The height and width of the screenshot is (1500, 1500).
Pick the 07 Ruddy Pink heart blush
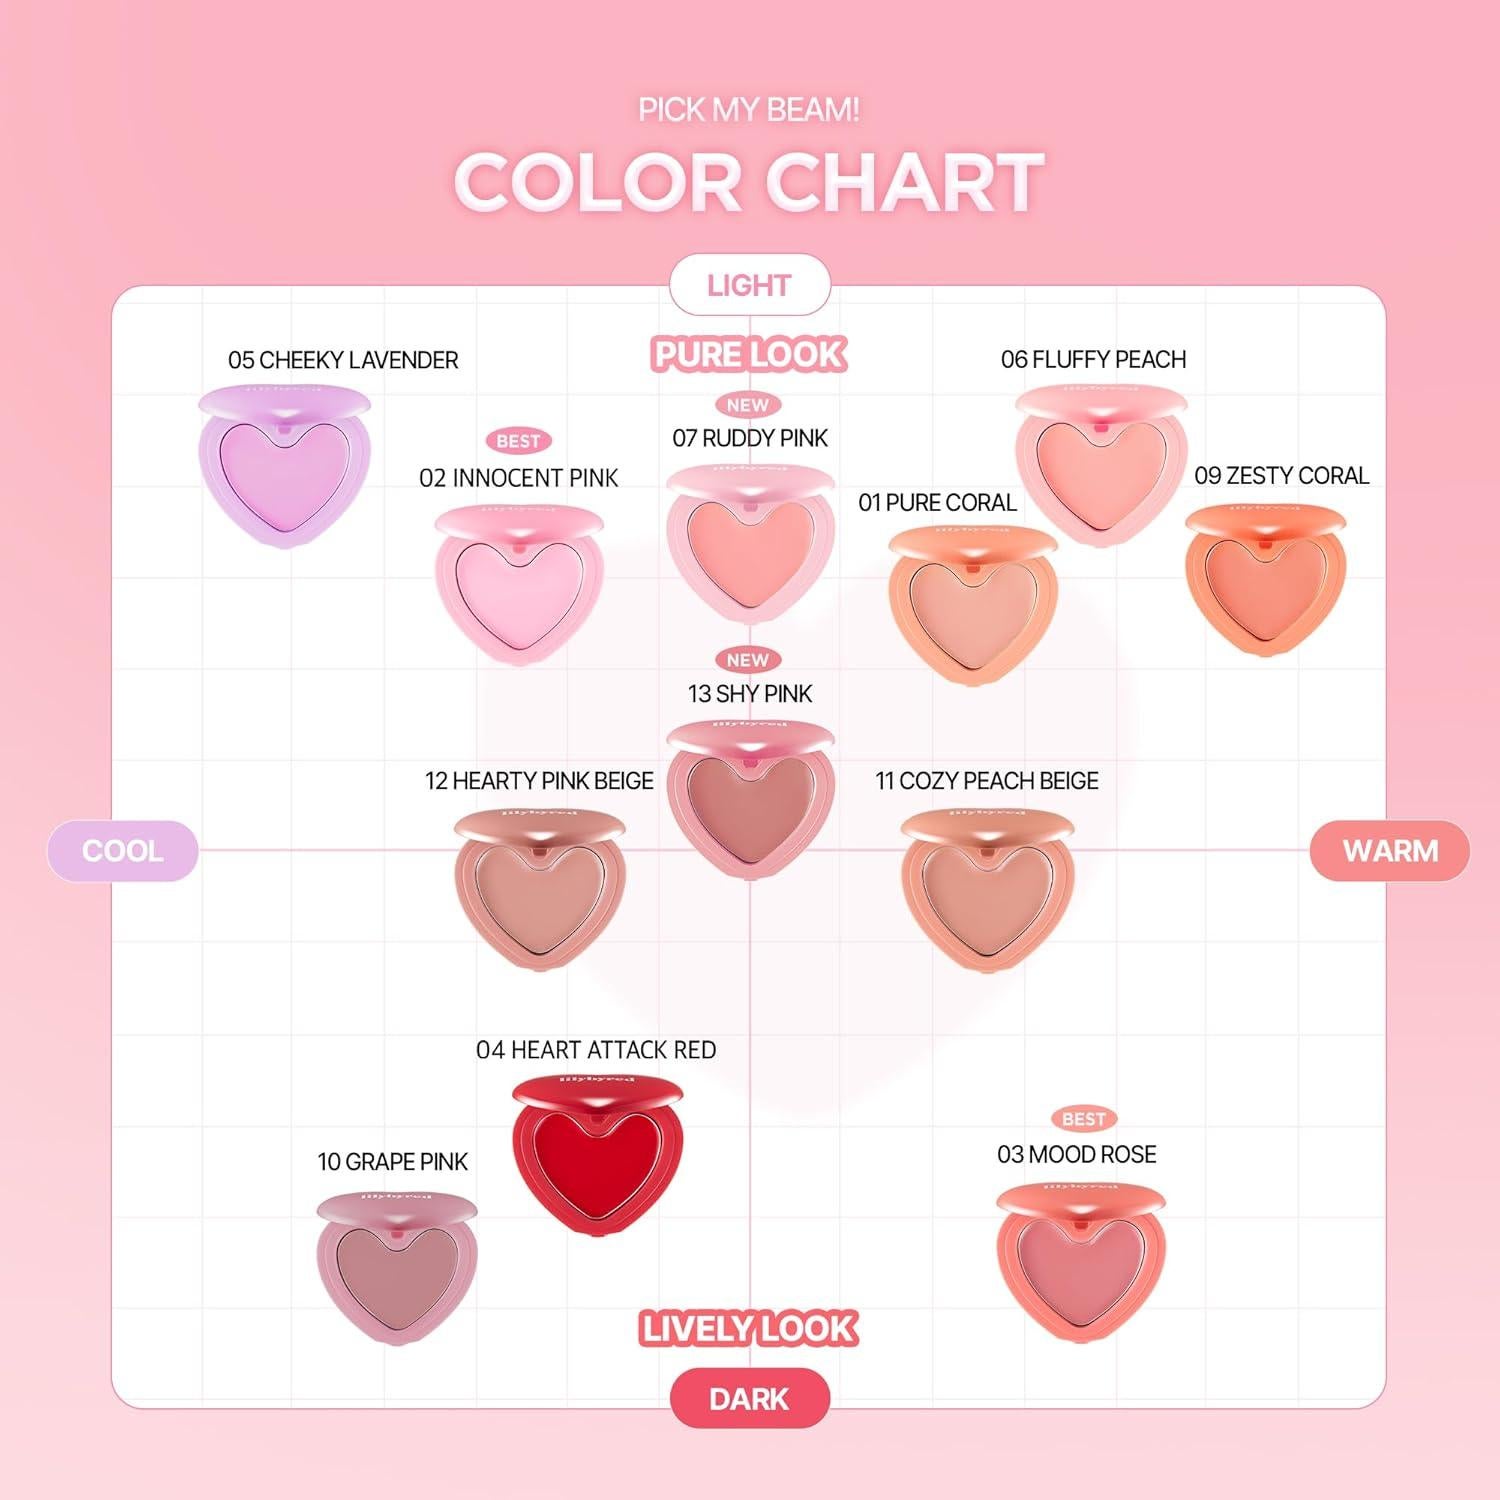[750, 545]
